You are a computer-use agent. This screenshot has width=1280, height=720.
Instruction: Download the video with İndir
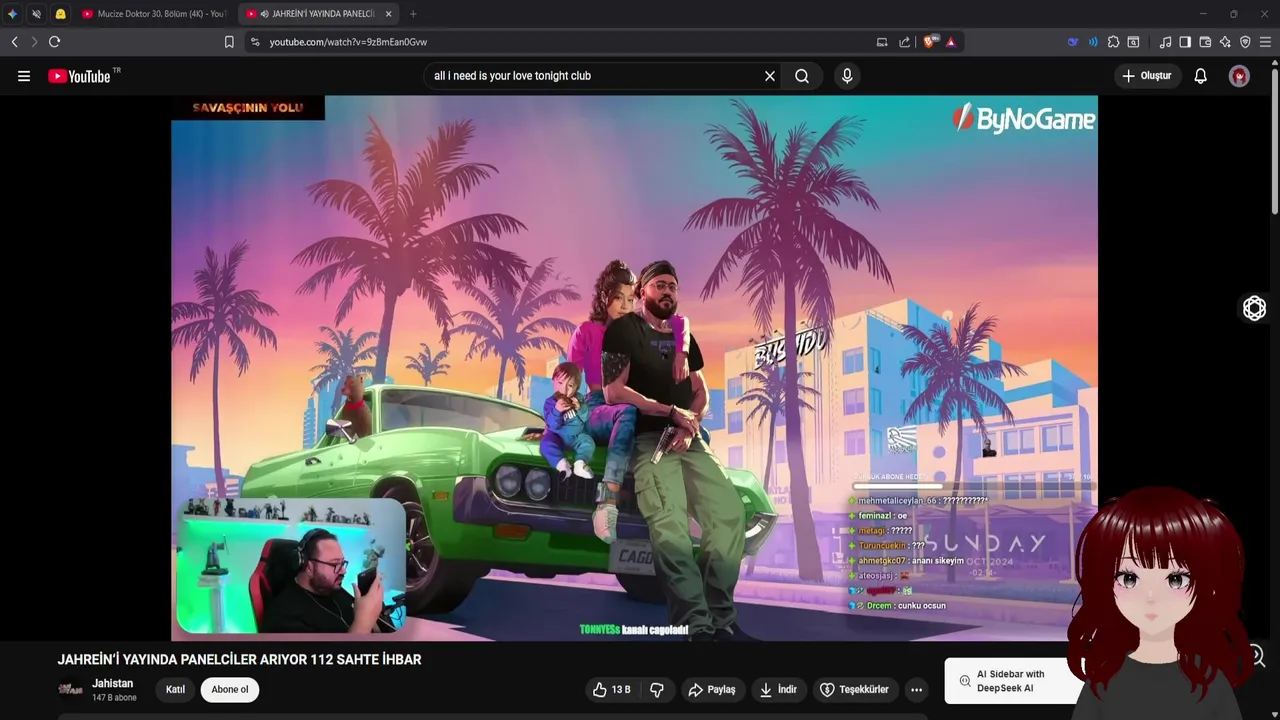778,689
